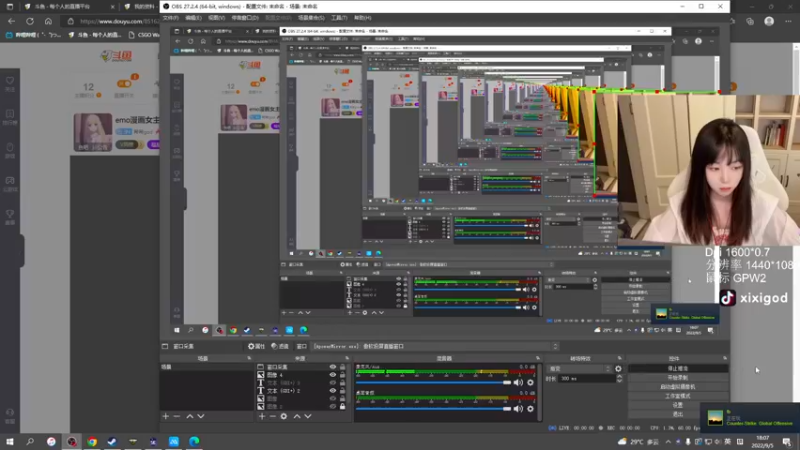The height and width of the screenshot is (450, 800).
Task: Open Windows Start menu
Action: [x=9, y=441]
